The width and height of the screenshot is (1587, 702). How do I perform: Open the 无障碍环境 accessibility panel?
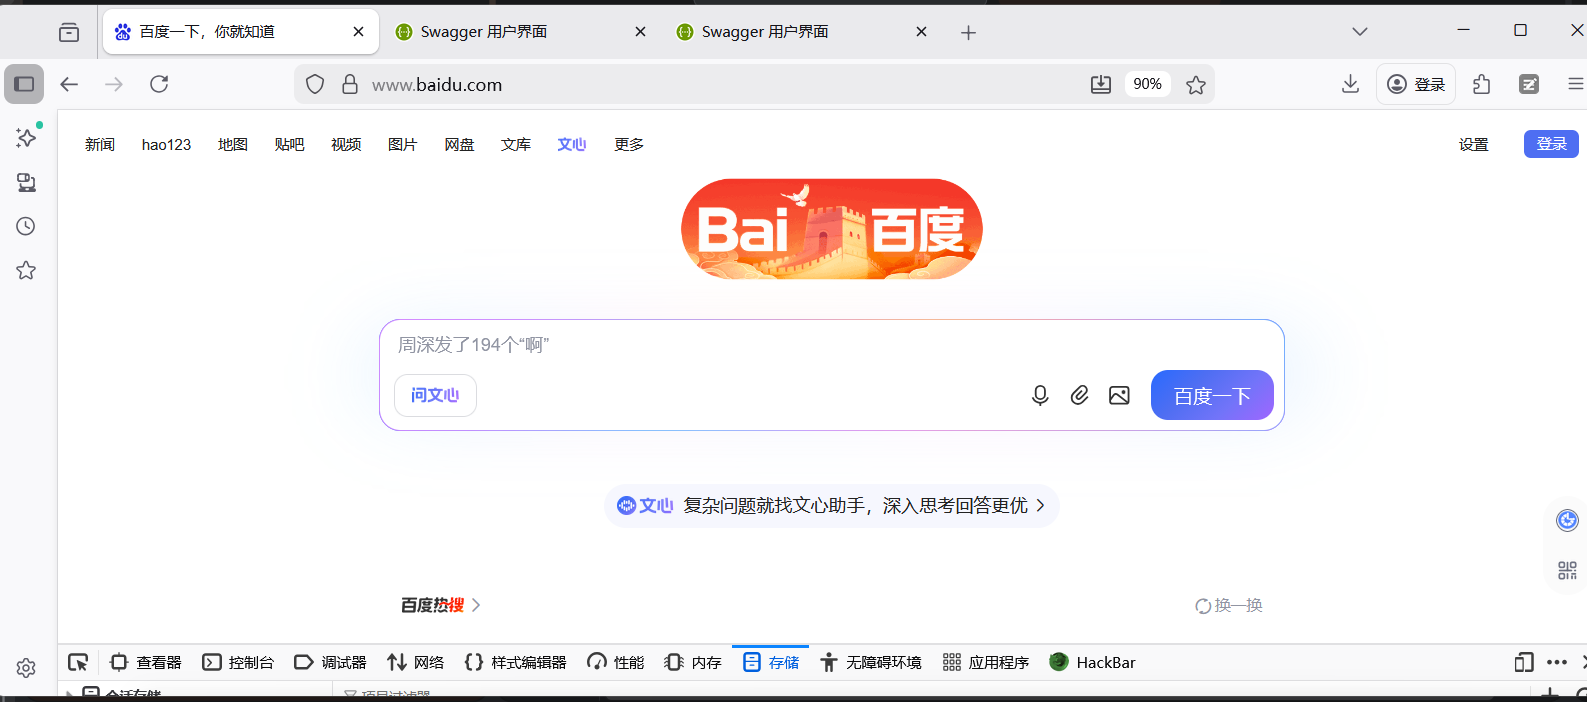tap(871, 662)
